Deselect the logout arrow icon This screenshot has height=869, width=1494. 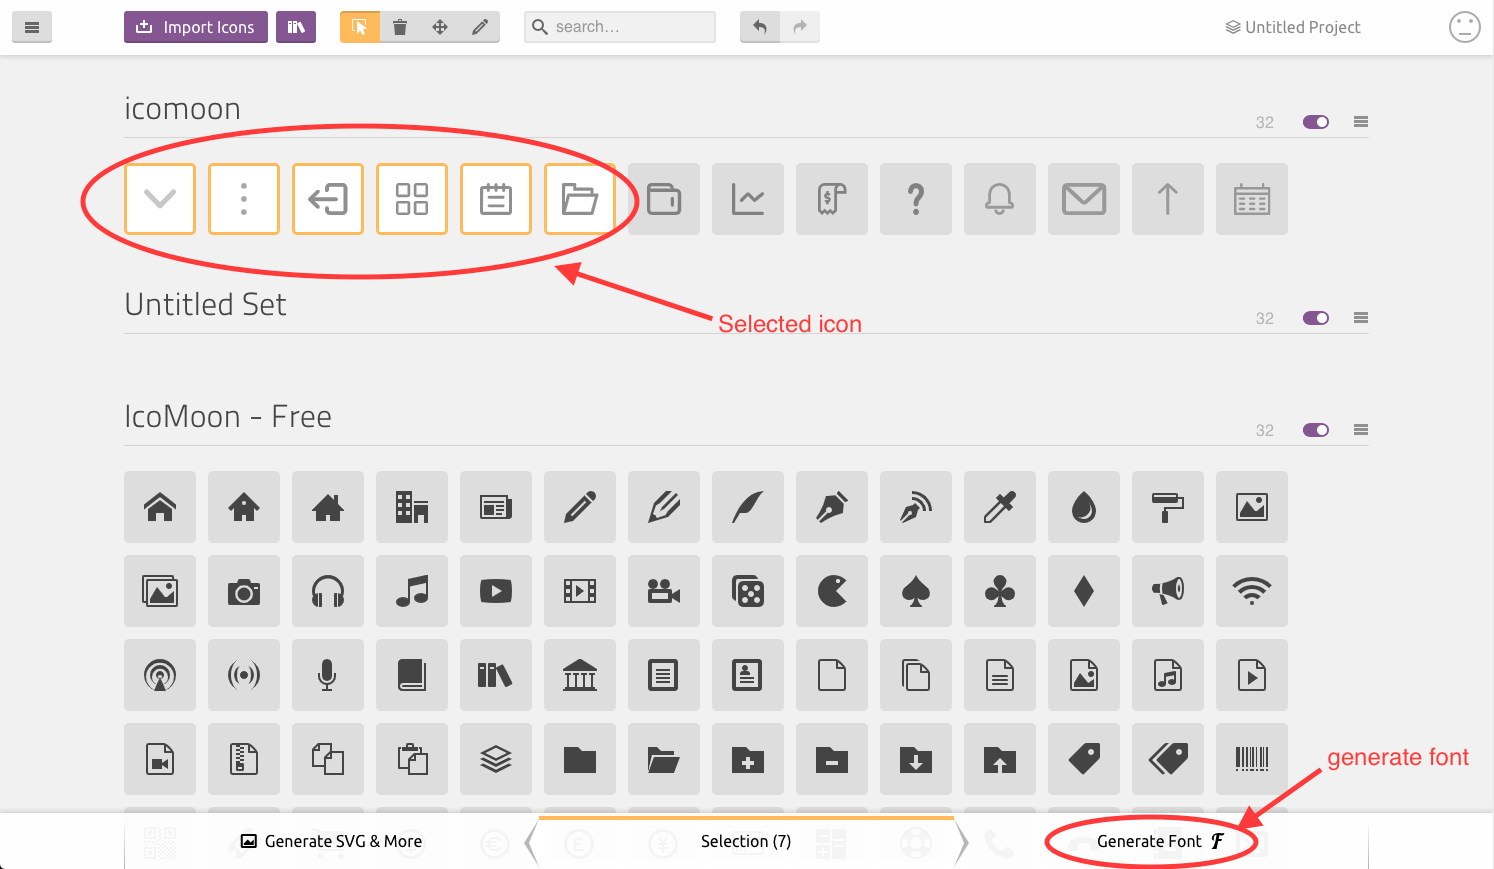(x=328, y=199)
